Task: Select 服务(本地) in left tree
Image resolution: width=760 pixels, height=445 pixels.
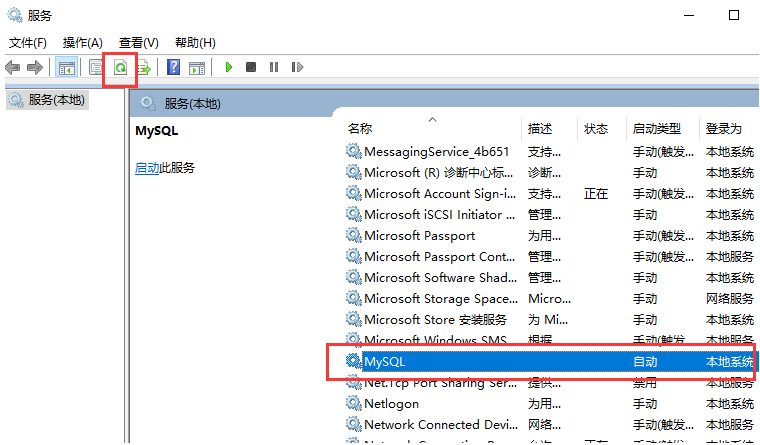Action: [x=47, y=100]
